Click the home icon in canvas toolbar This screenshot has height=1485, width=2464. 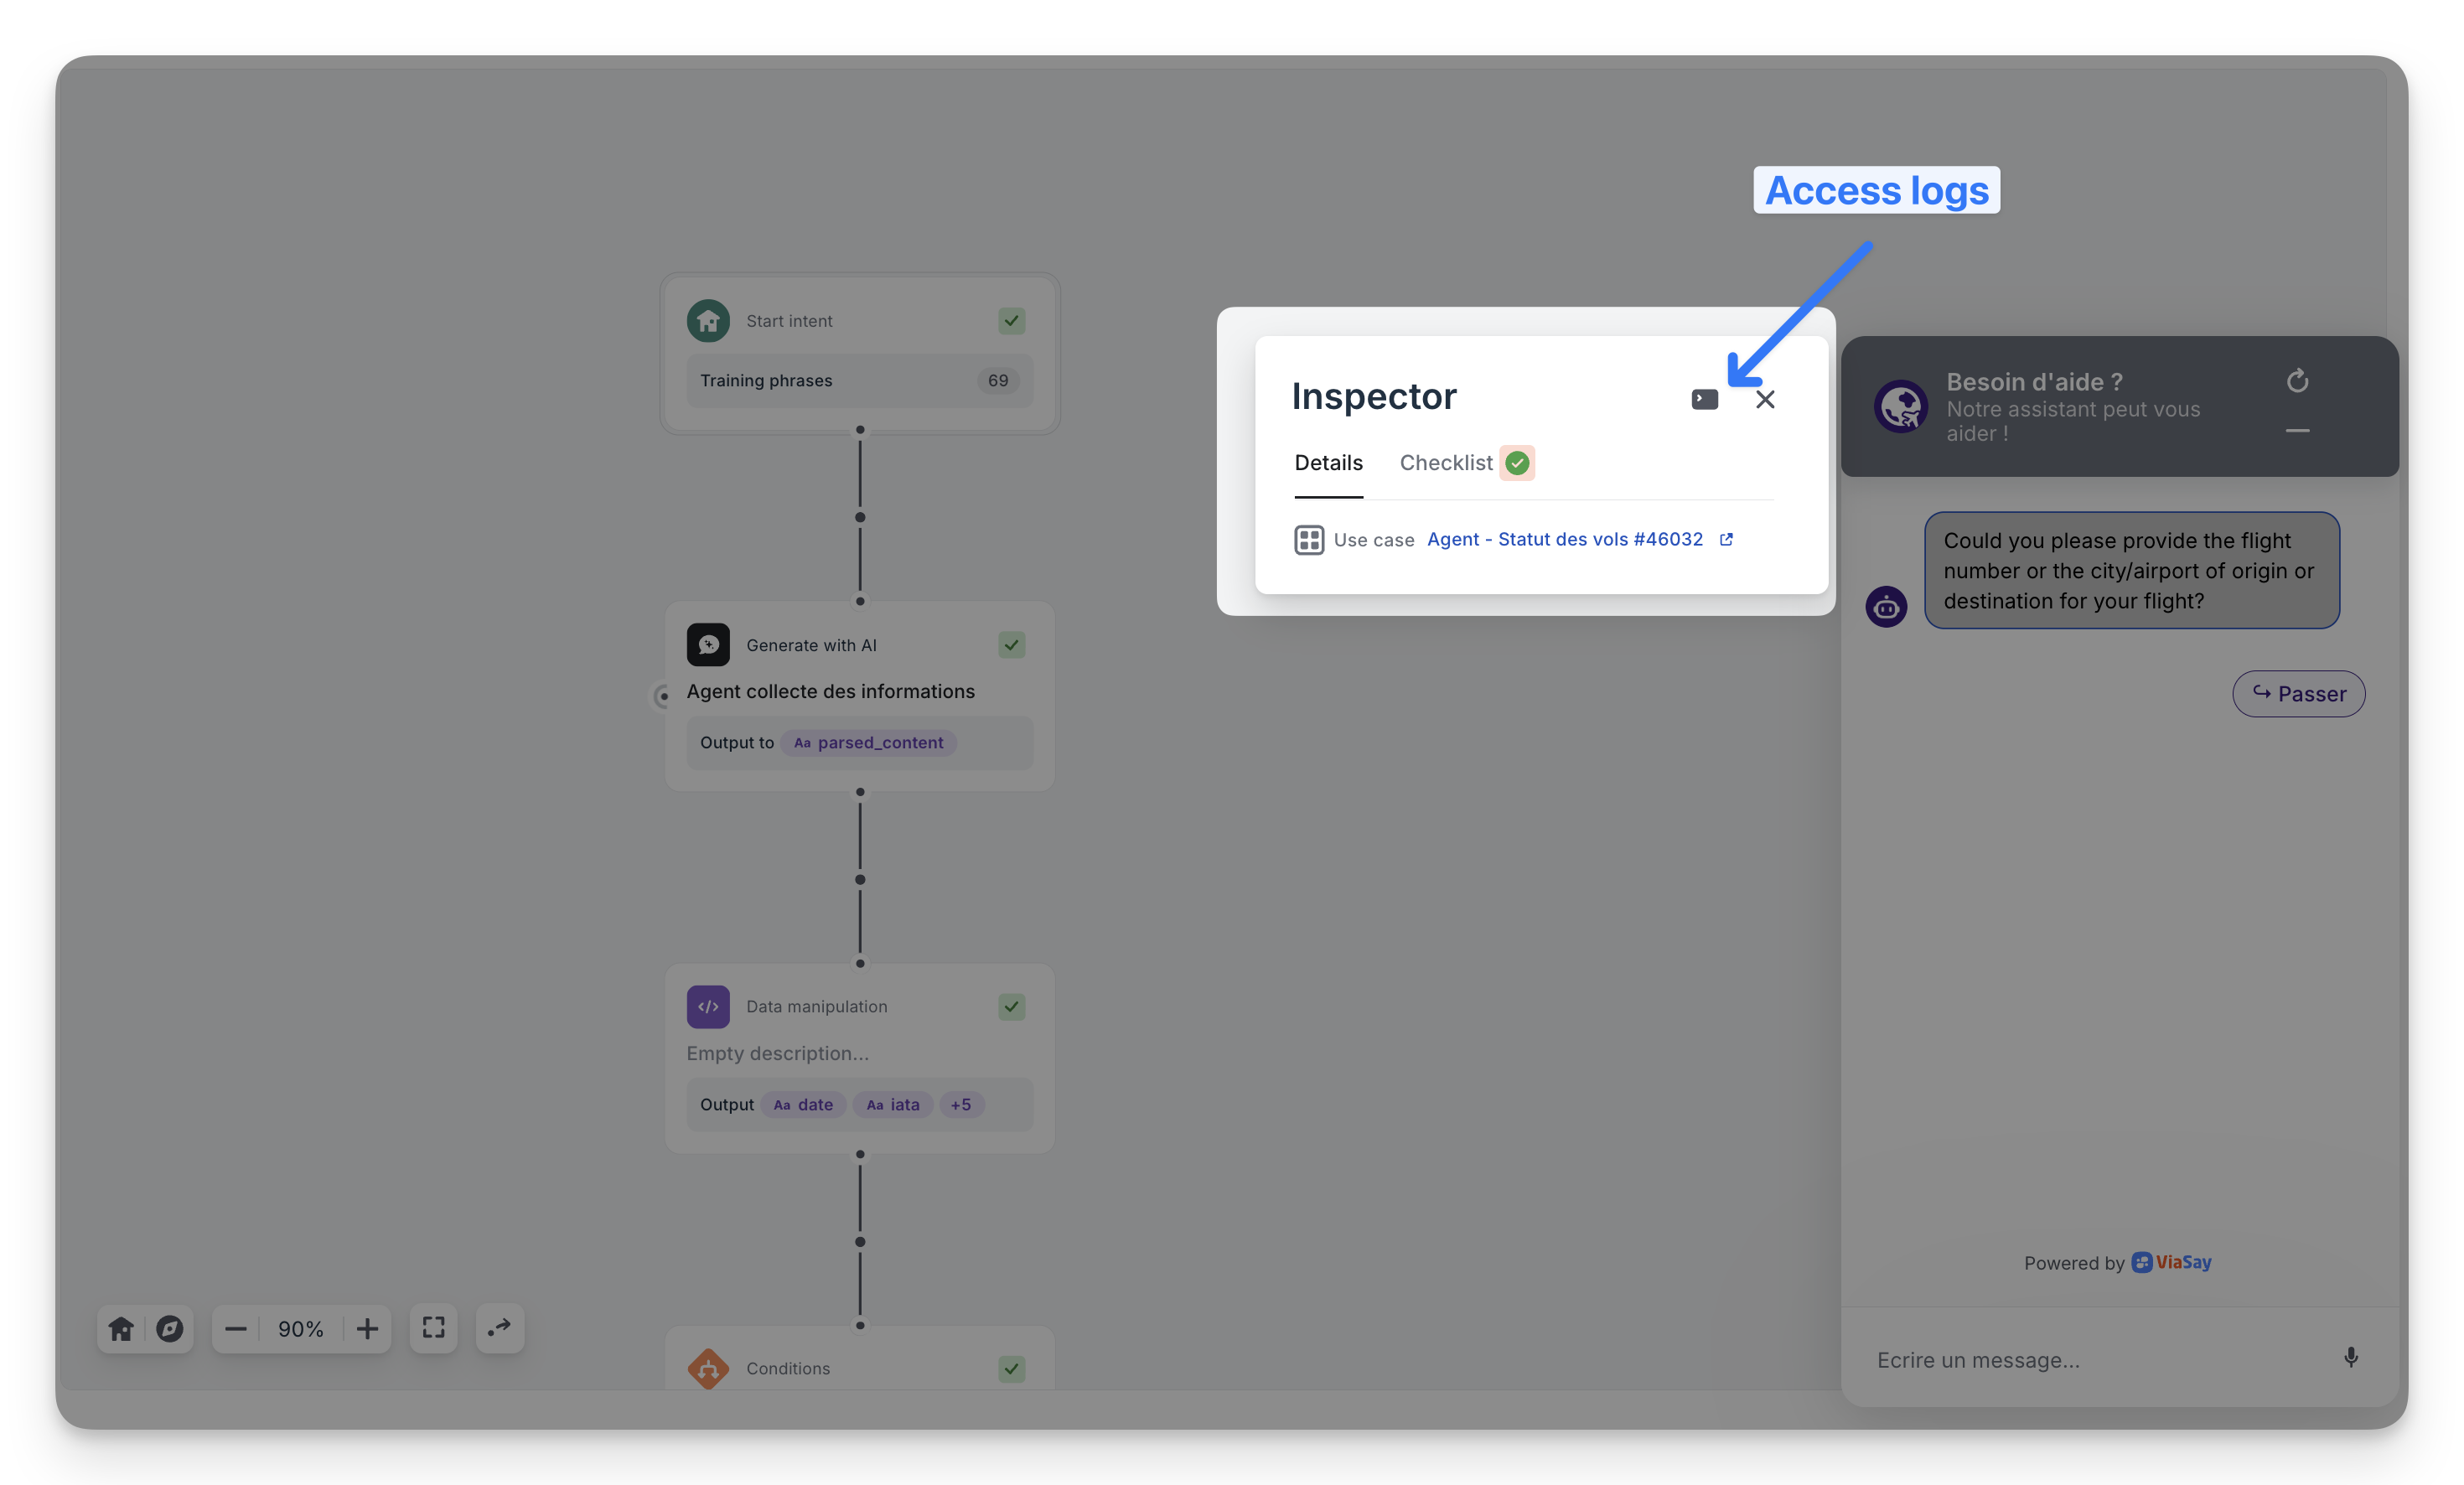point(121,1328)
